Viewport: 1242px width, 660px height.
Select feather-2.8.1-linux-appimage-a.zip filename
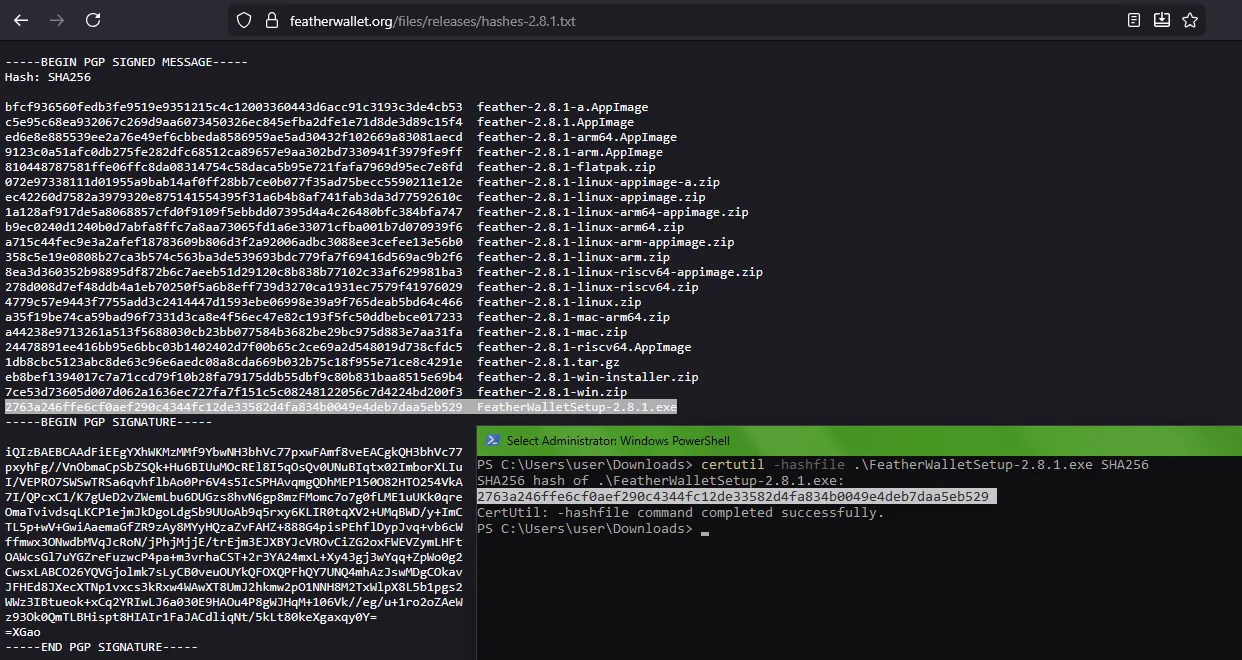(x=598, y=182)
